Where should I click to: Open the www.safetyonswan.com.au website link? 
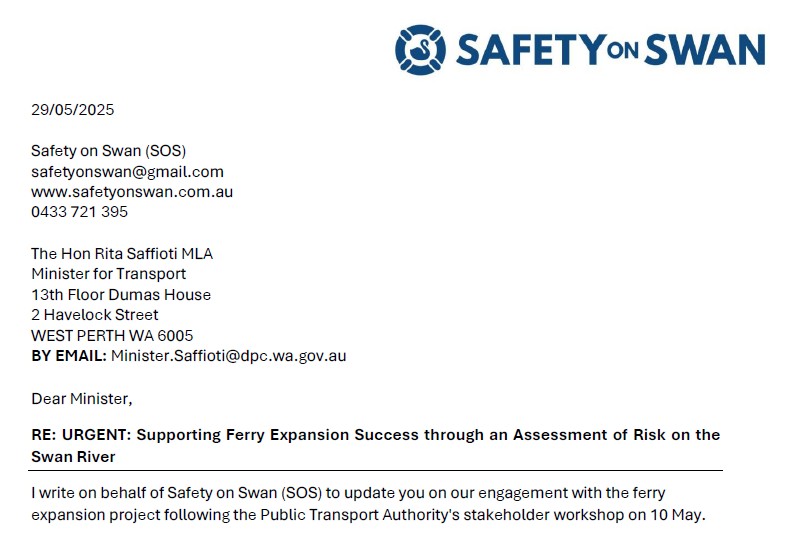132,191
